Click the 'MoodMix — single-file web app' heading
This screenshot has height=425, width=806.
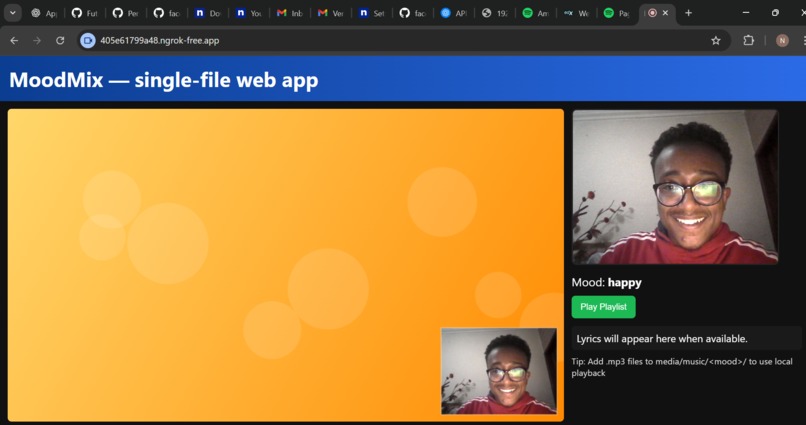(163, 80)
